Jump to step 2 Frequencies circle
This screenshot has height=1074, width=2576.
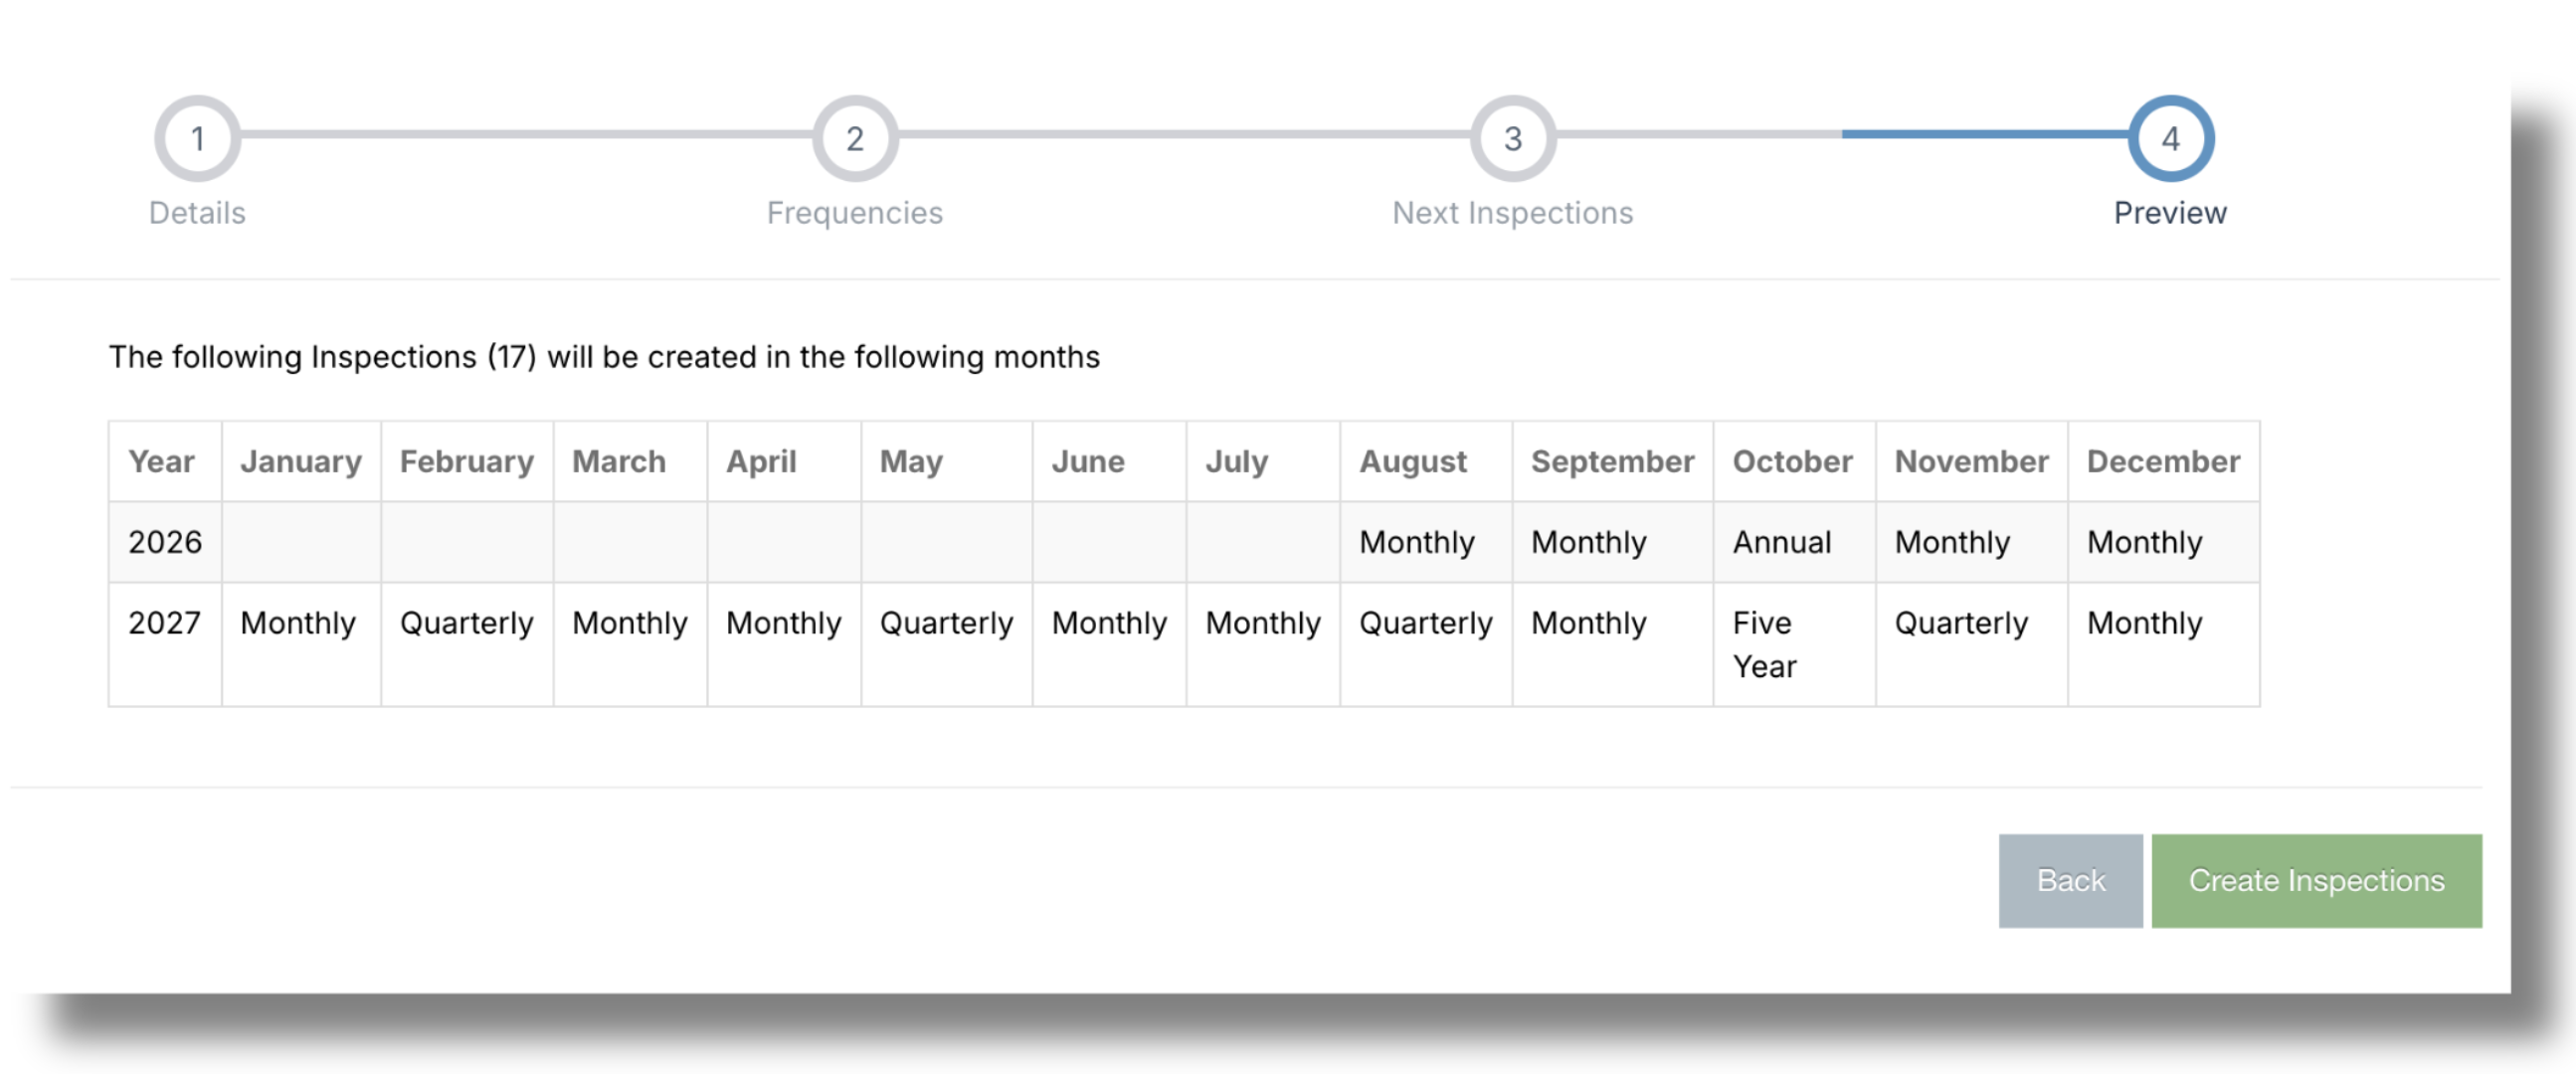(855, 138)
